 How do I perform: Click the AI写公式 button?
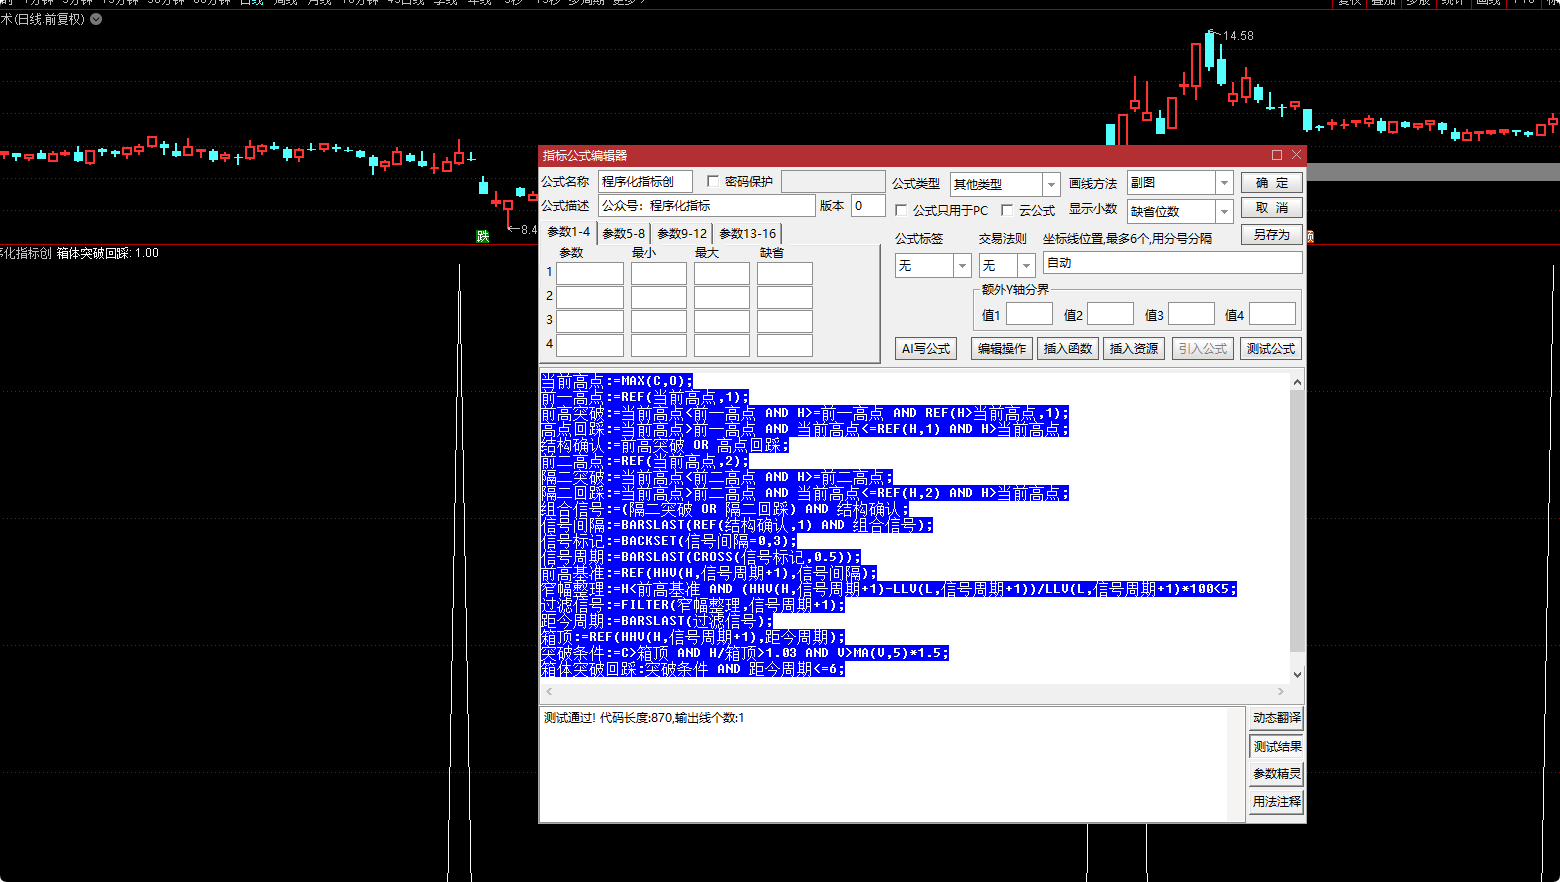[925, 349]
